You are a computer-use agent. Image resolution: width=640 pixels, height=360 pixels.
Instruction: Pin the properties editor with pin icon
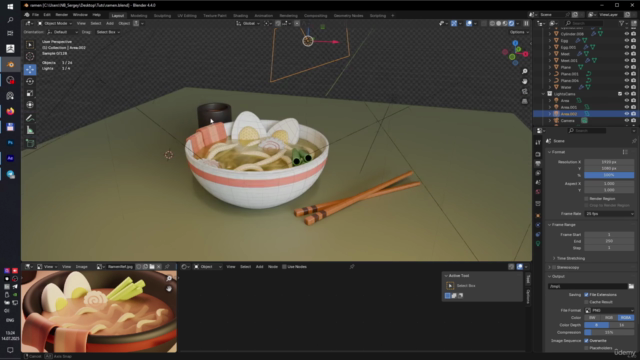click(634, 141)
